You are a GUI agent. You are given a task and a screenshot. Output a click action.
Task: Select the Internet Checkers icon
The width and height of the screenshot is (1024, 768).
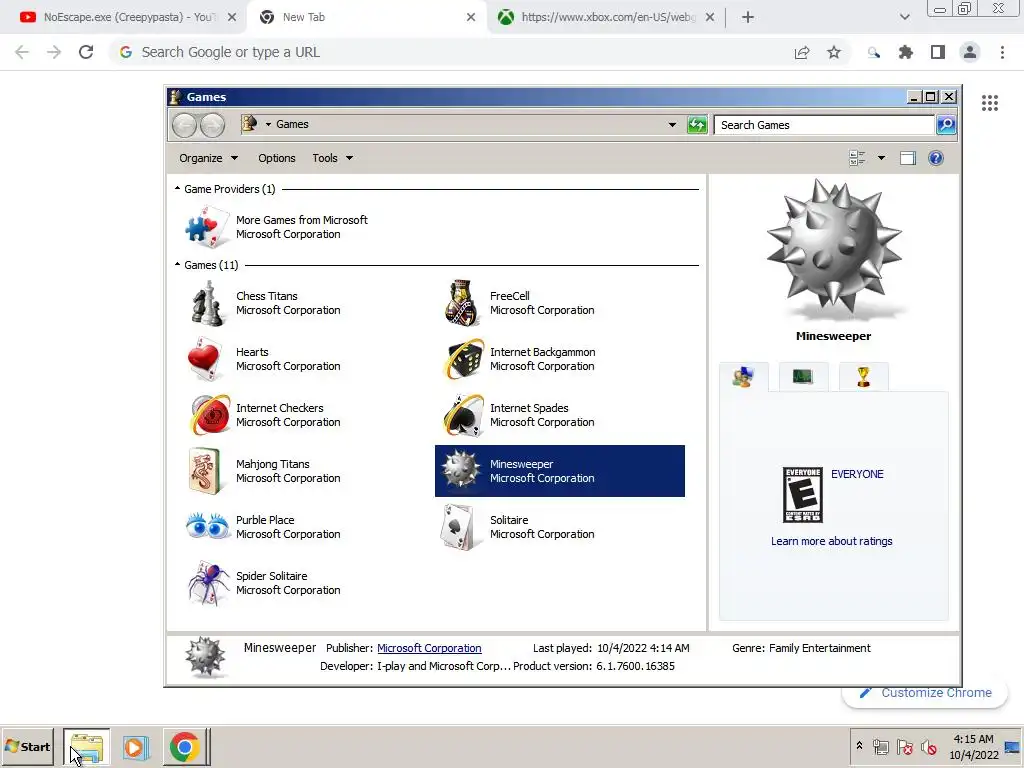click(209, 415)
